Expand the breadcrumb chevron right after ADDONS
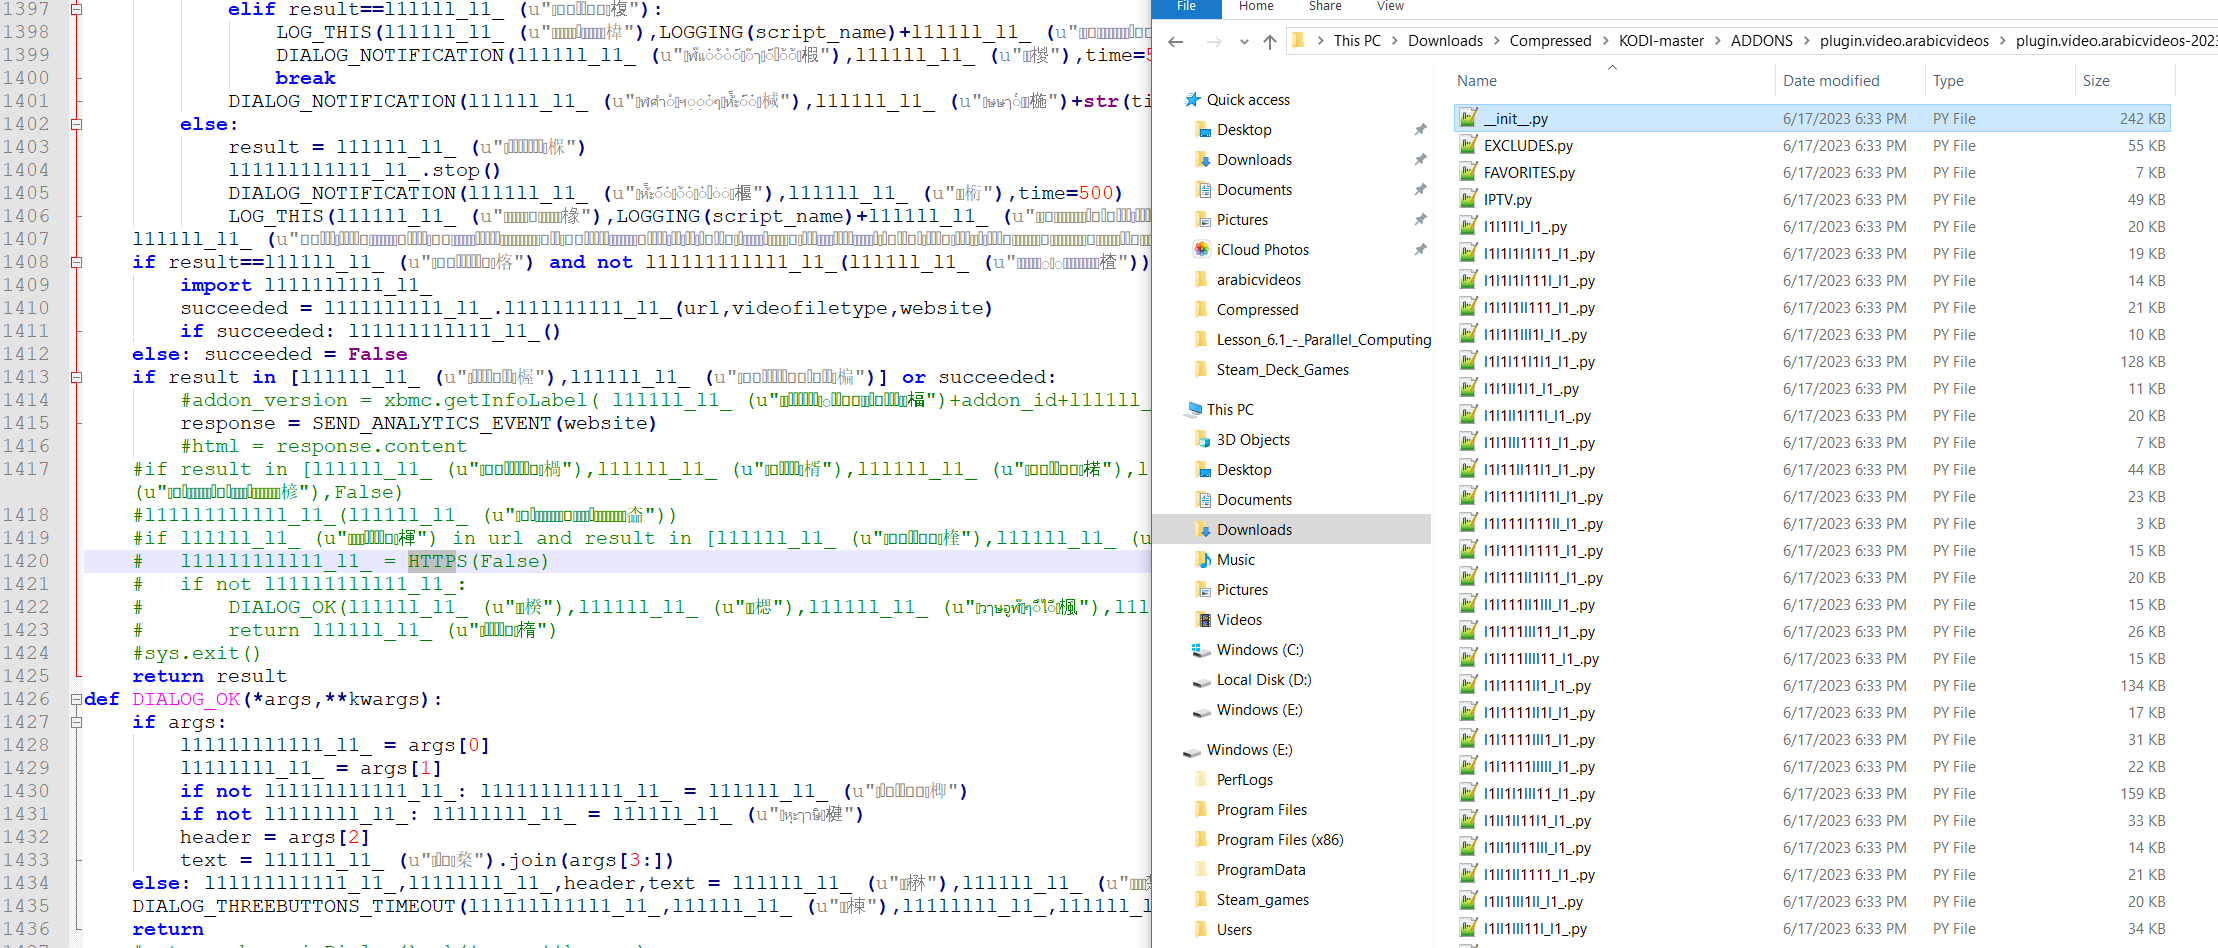This screenshot has width=2218, height=948. [x=1806, y=41]
